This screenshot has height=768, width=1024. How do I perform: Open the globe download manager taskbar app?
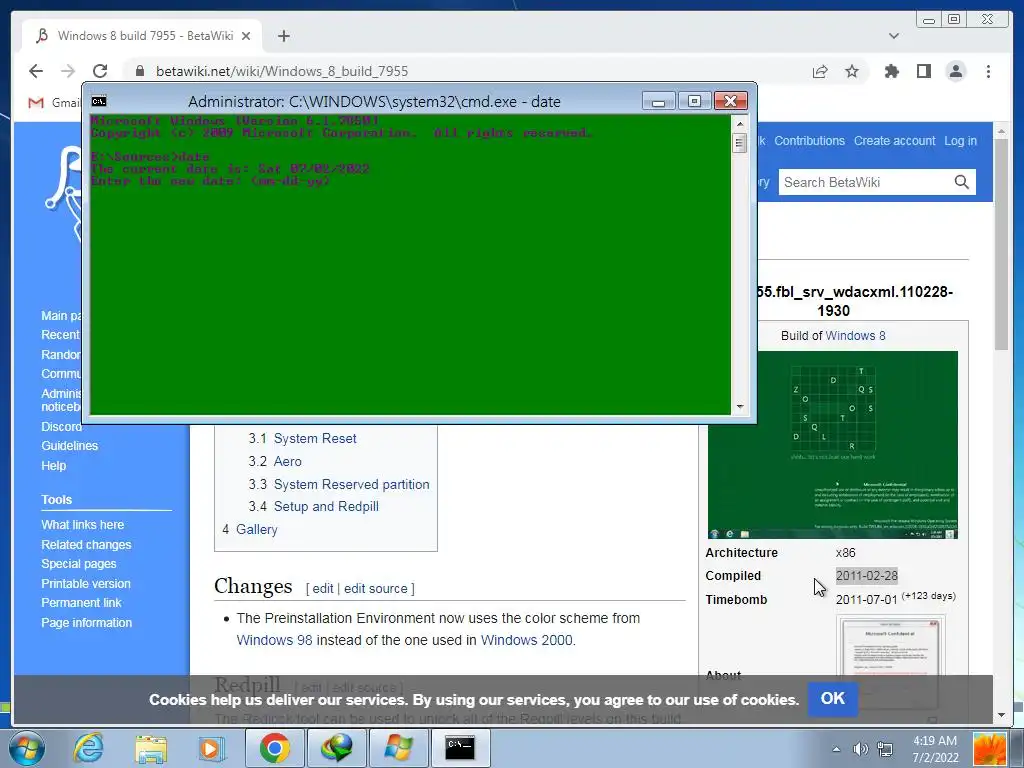[337, 748]
